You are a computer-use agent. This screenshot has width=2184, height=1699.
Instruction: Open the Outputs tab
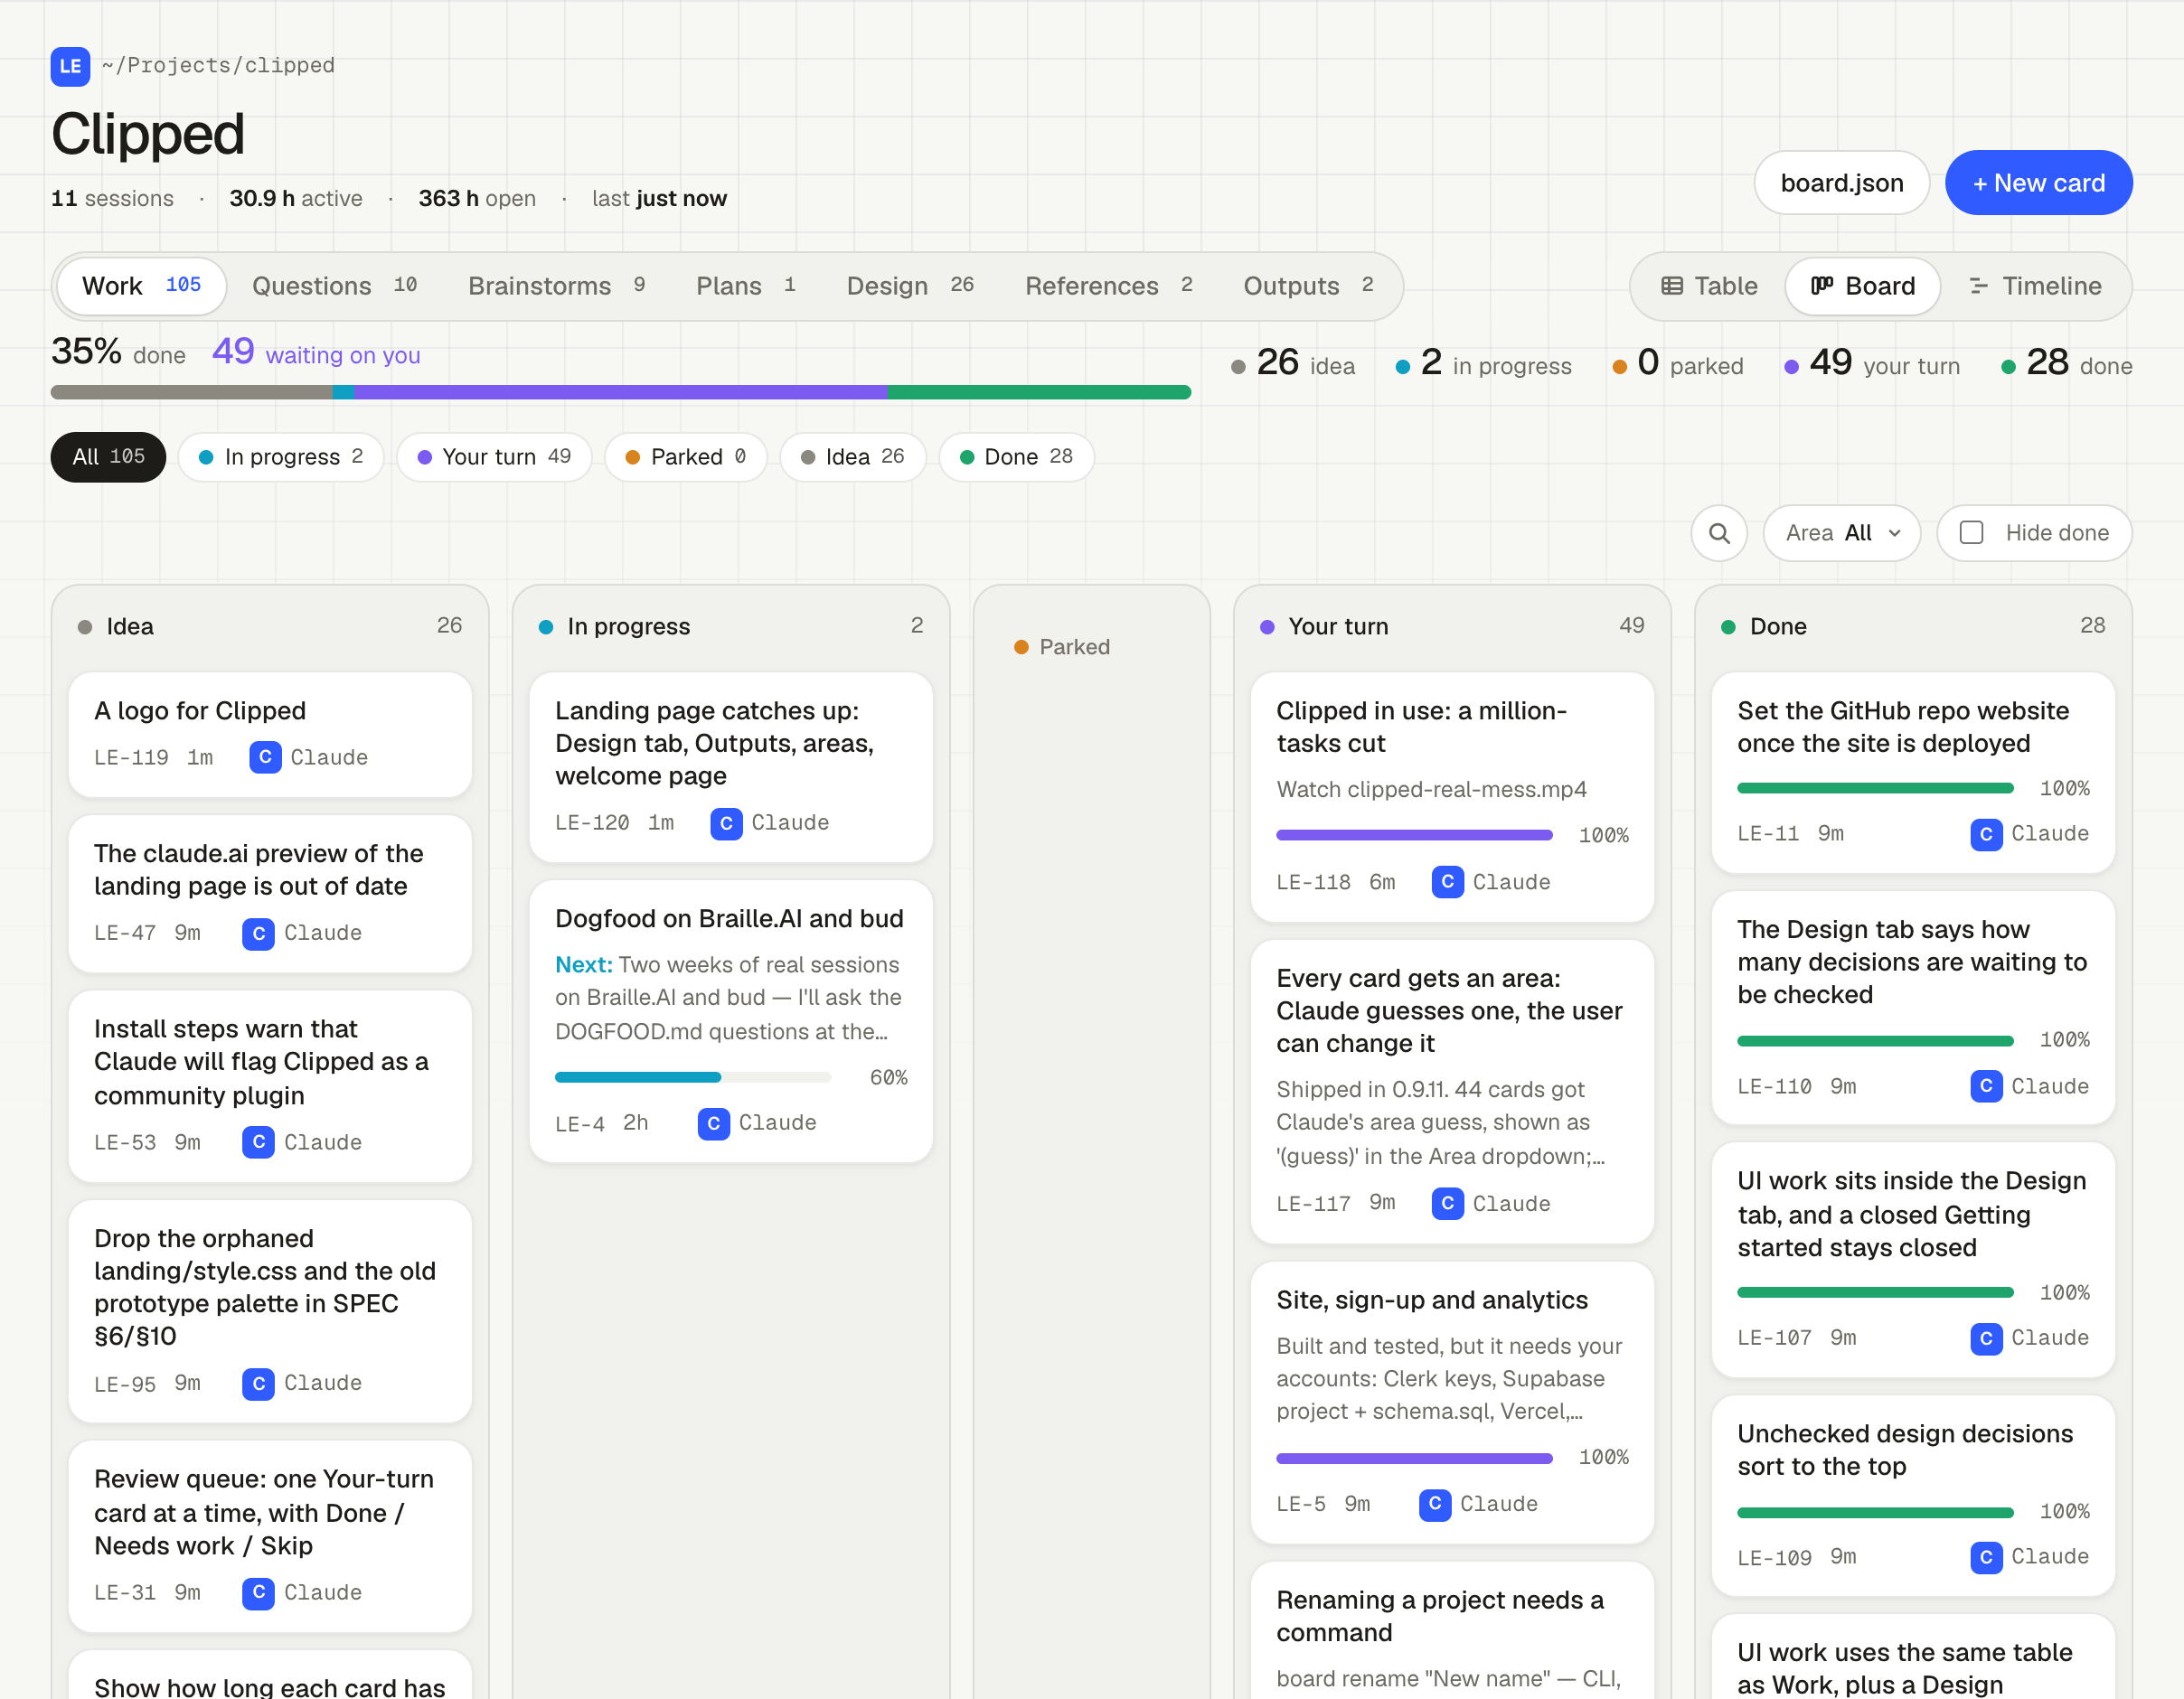point(1308,286)
